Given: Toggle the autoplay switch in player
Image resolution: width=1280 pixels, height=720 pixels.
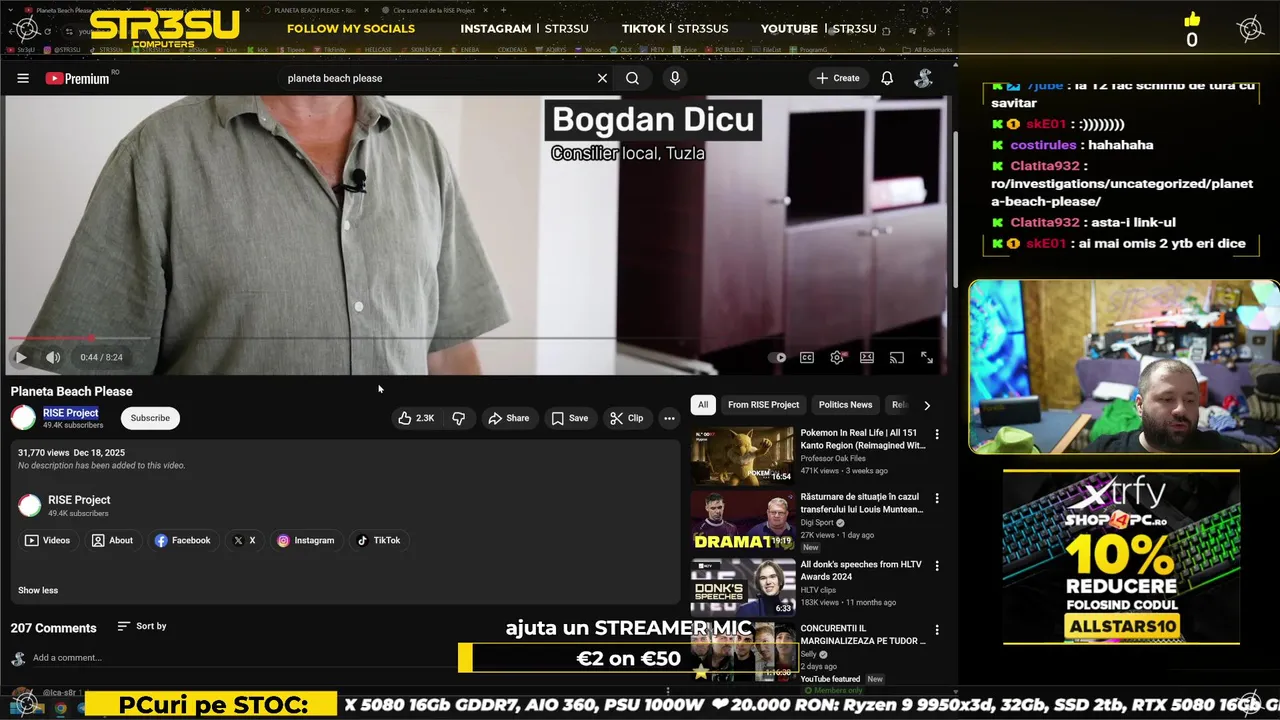Looking at the screenshot, I should [x=778, y=357].
